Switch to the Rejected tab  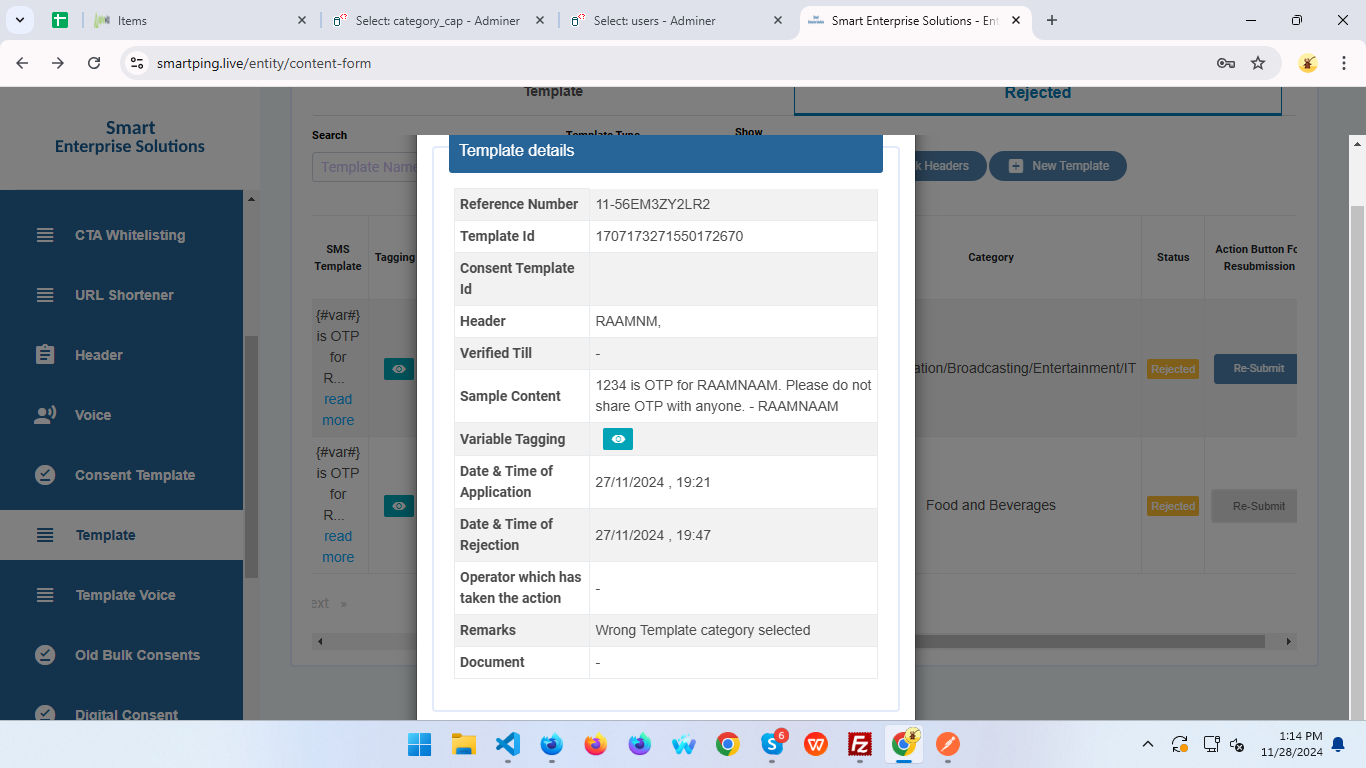click(x=1037, y=93)
